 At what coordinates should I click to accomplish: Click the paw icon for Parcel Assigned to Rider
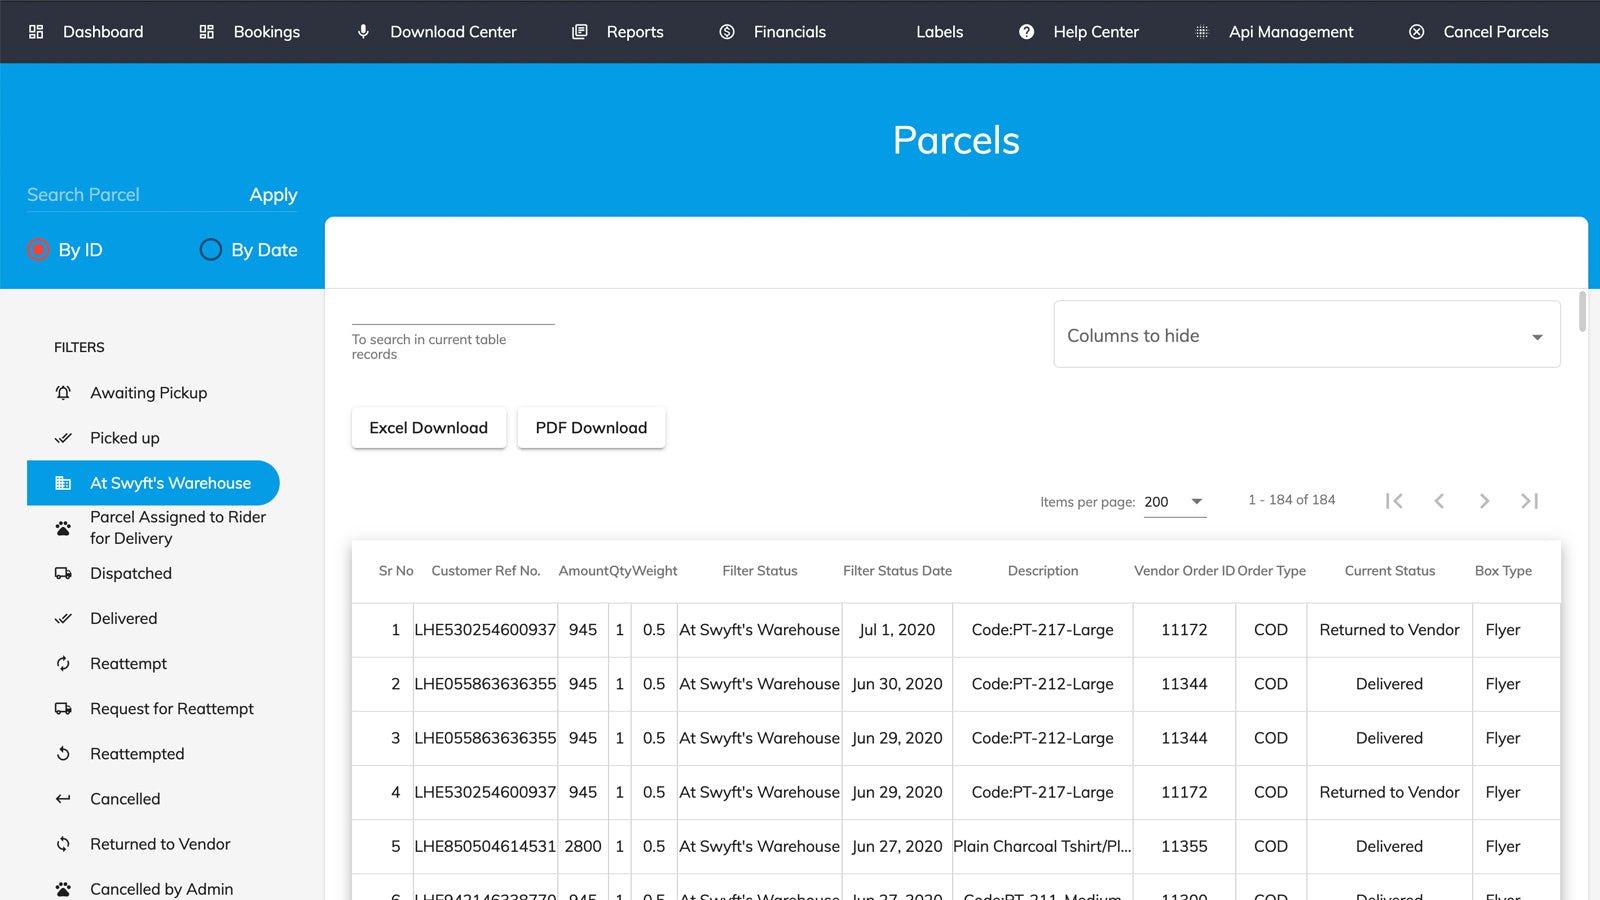[x=63, y=528]
